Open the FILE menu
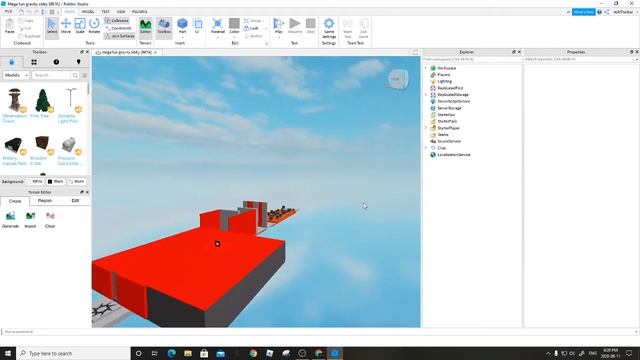This screenshot has width=640, height=360. (x=8, y=12)
